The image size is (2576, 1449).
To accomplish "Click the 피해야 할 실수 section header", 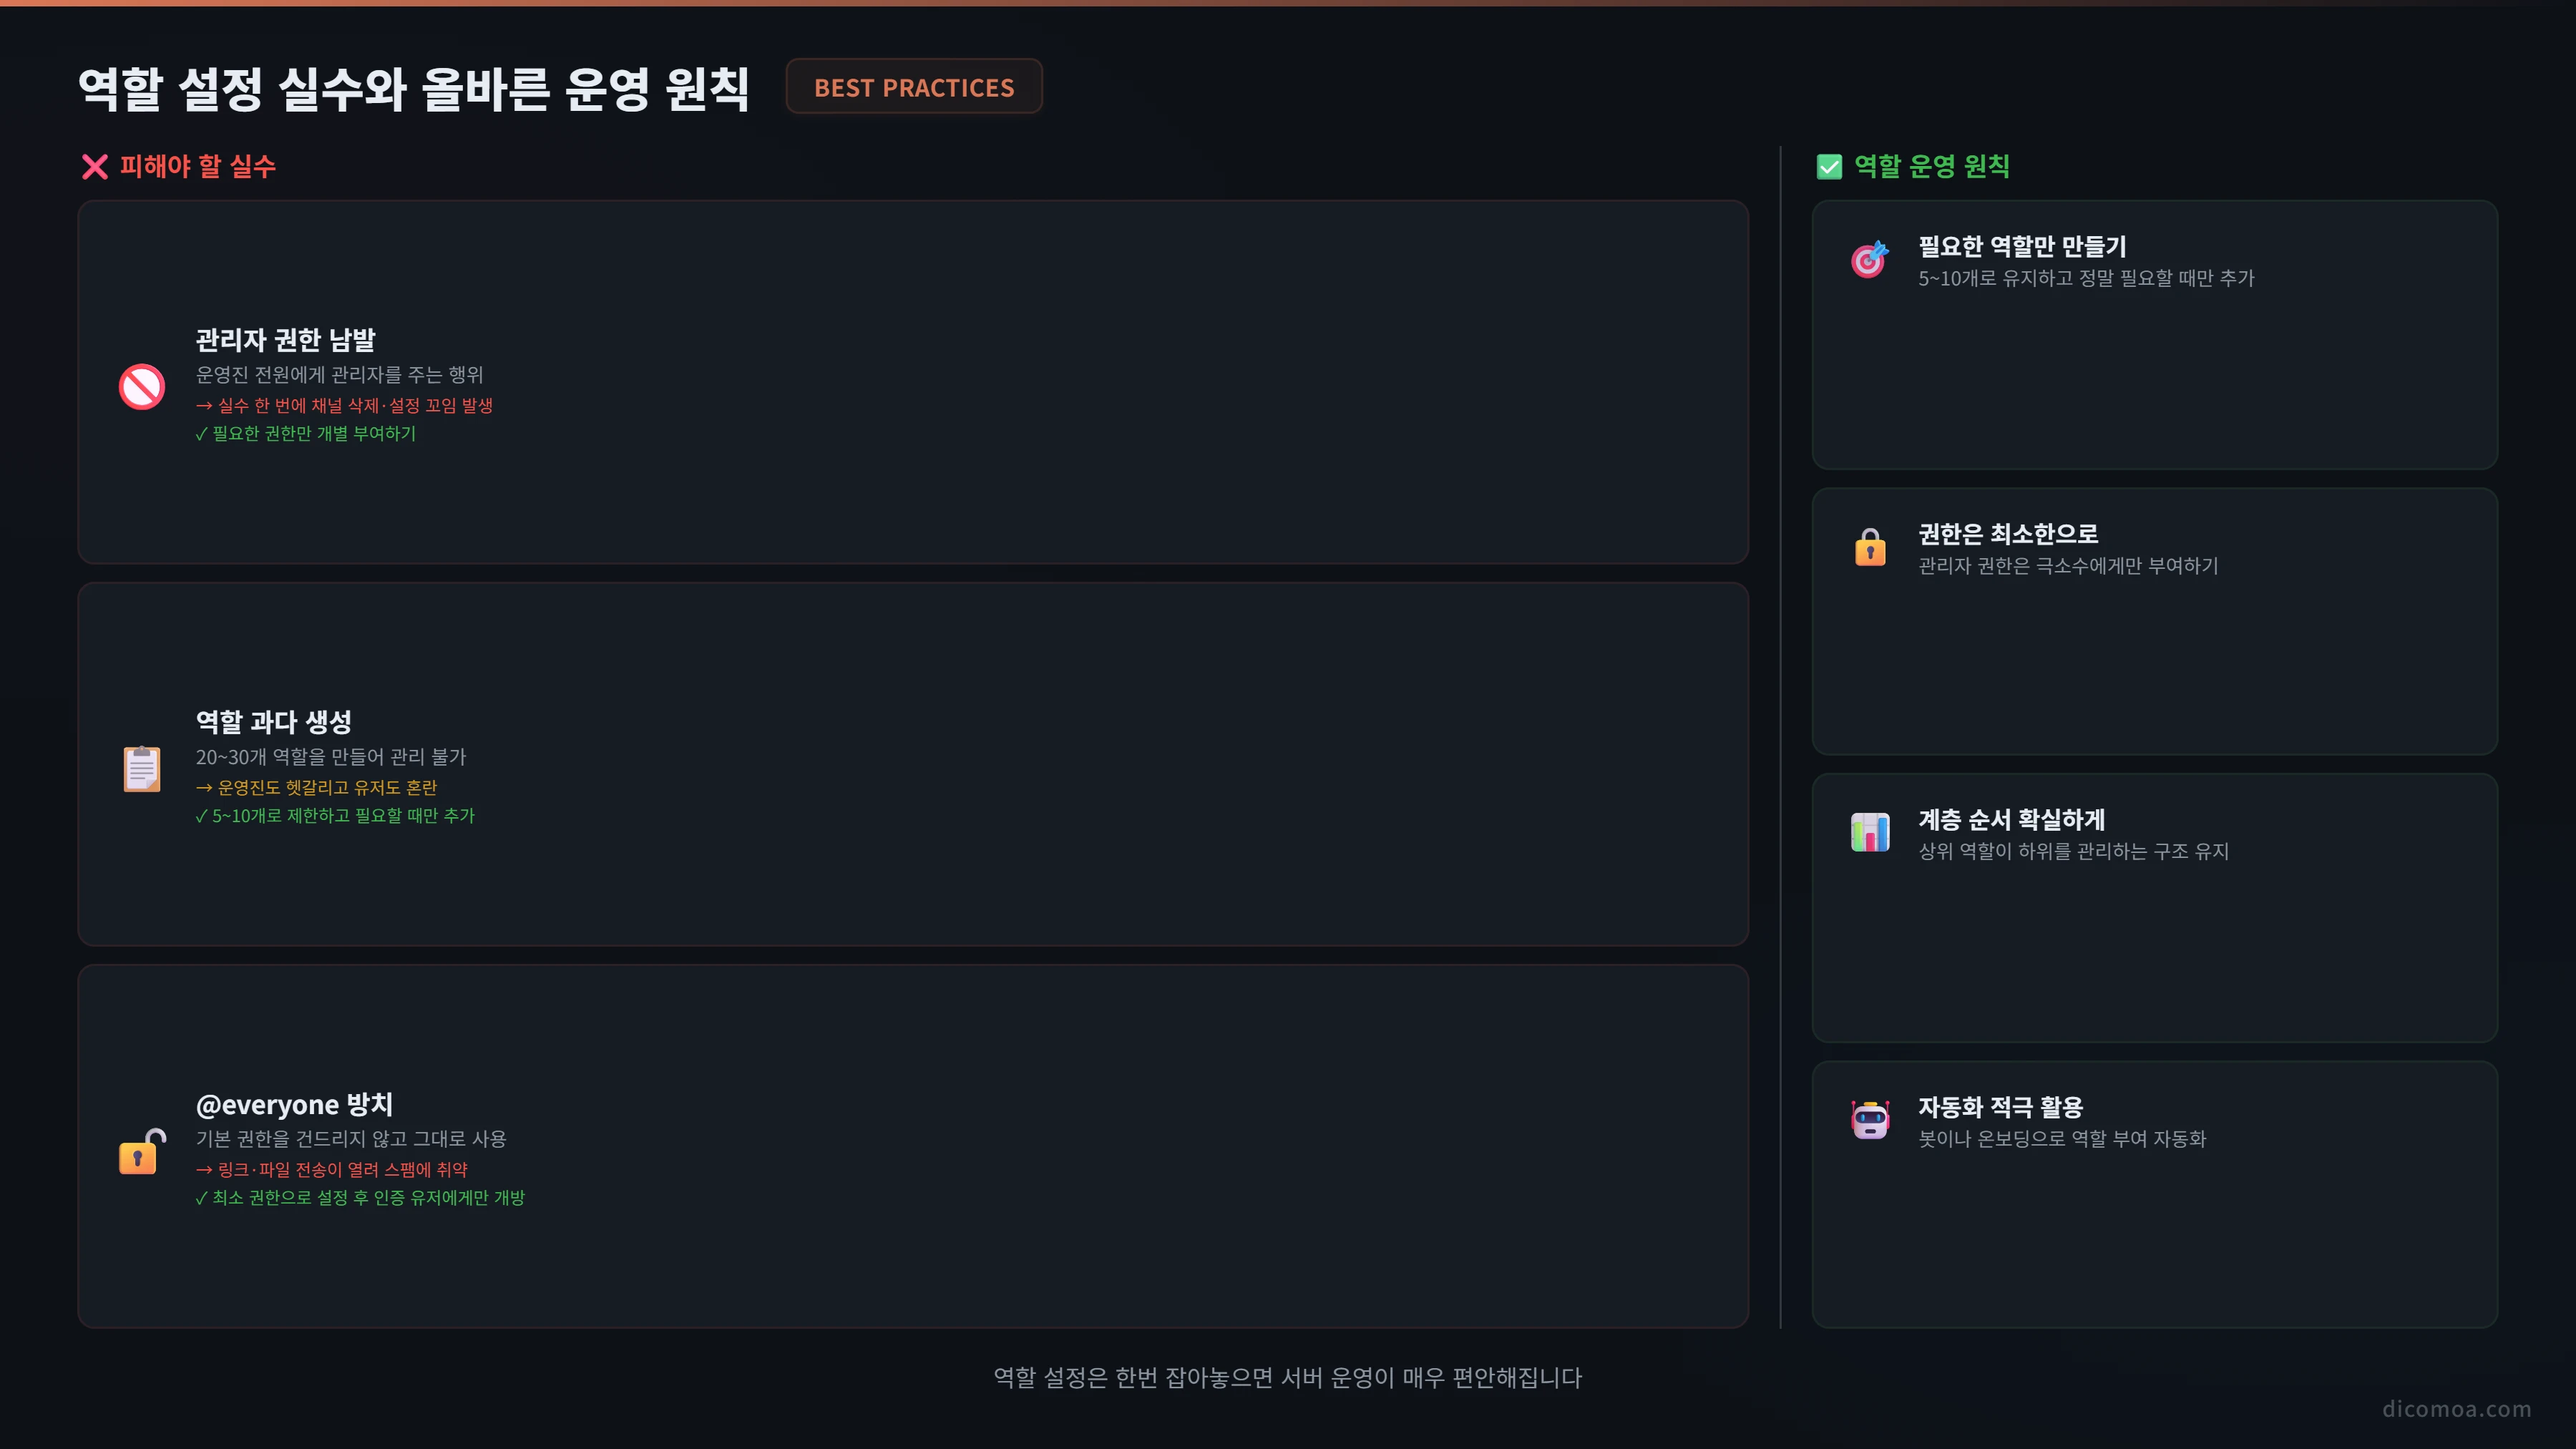I will pyautogui.click(x=197, y=166).
